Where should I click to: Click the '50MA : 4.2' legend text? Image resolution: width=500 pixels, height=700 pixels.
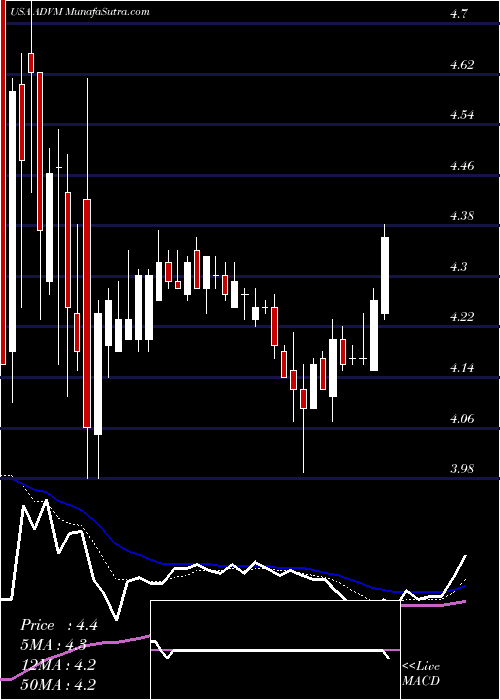click(x=58, y=685)
